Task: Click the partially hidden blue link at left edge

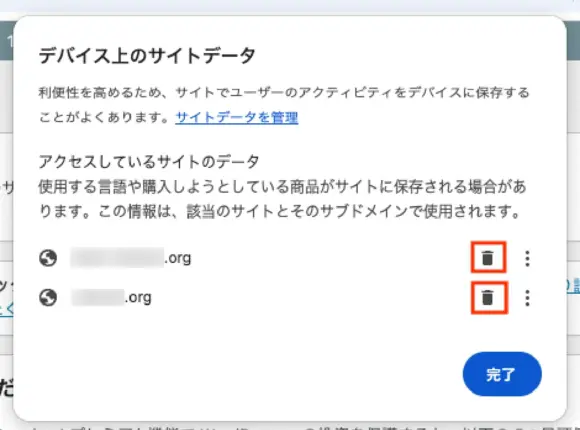Action: point(6,308)
